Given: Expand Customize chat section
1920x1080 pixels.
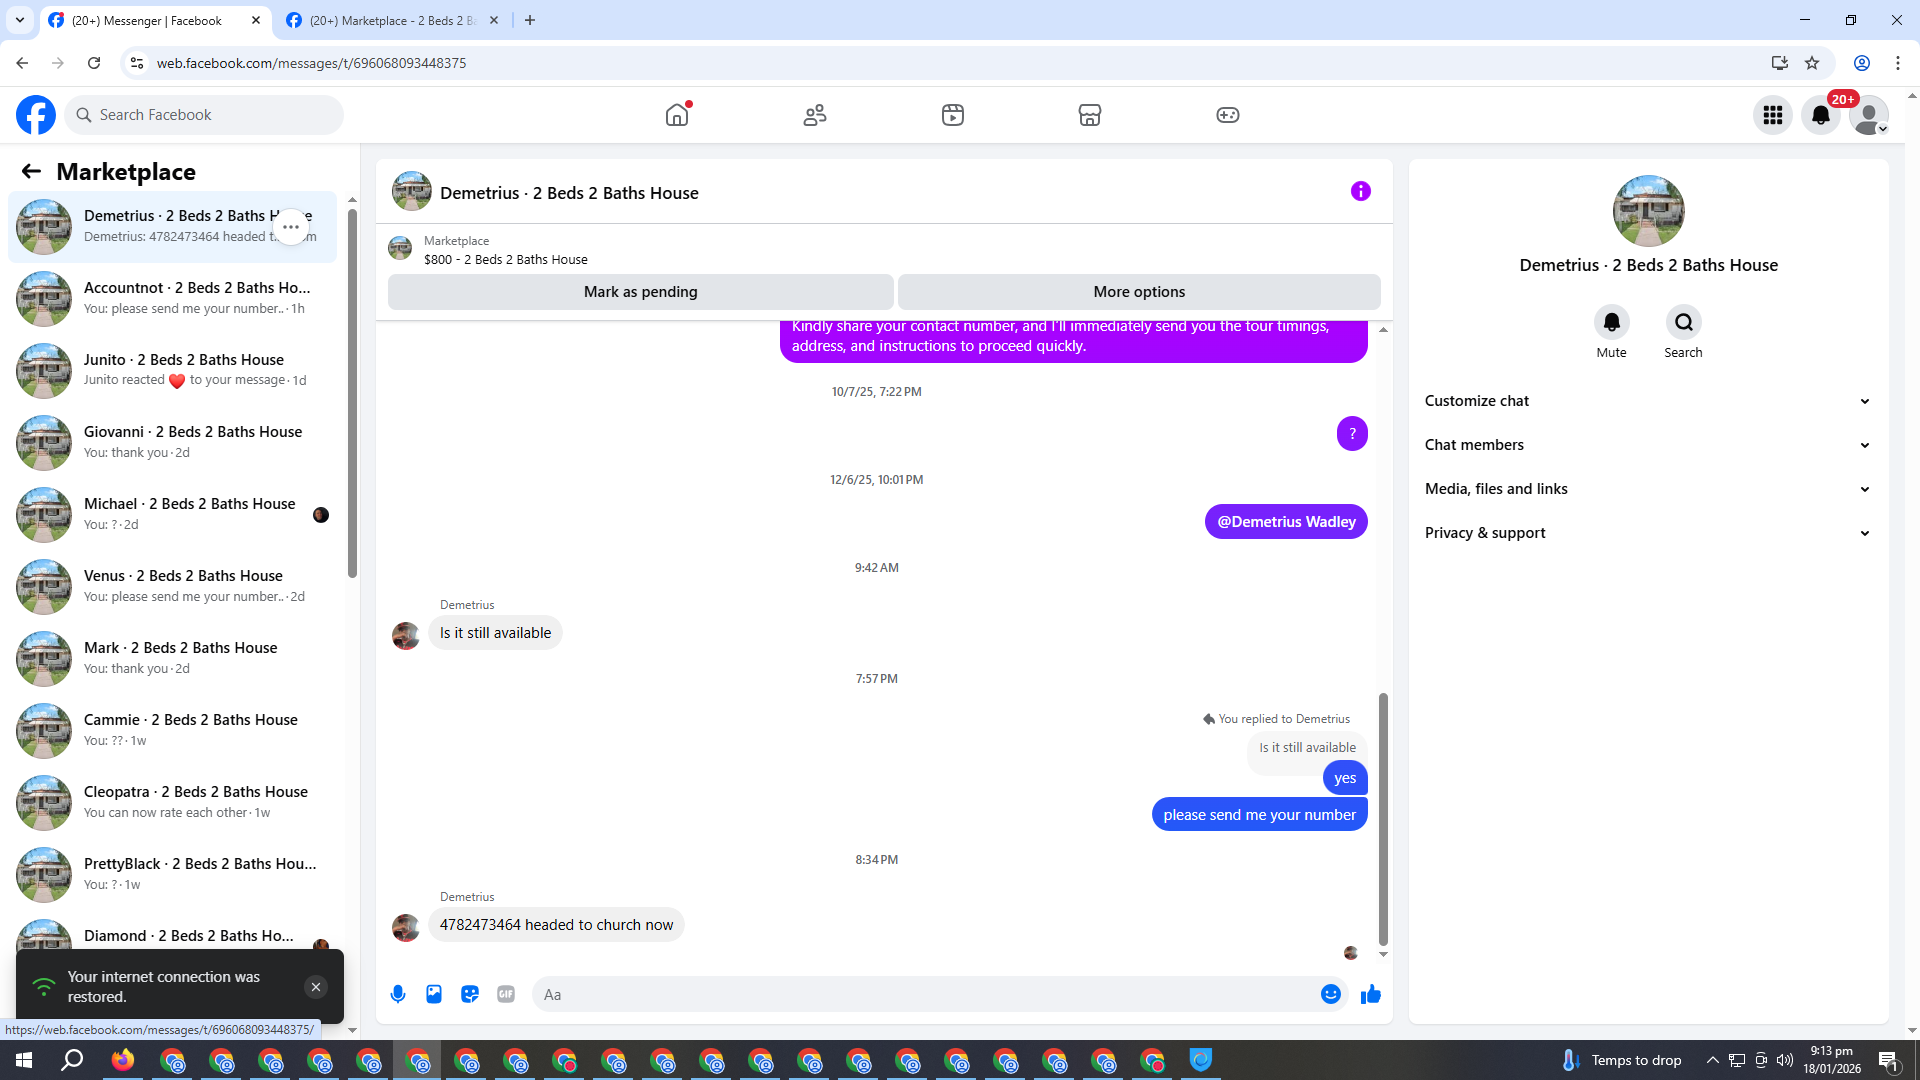Looking at the screenshot, I should [1648, 401].
